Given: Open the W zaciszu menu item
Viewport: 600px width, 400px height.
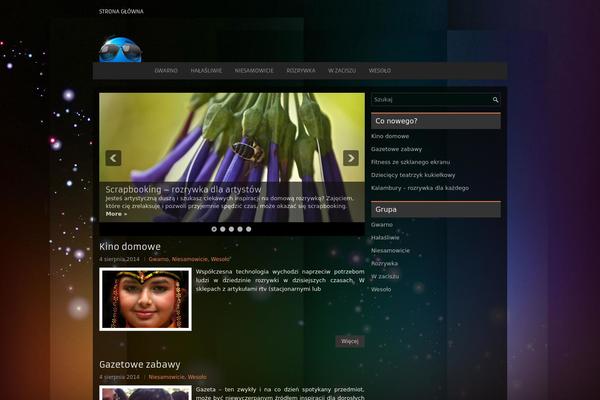Looking at the screenshot, I should point(342,70).
